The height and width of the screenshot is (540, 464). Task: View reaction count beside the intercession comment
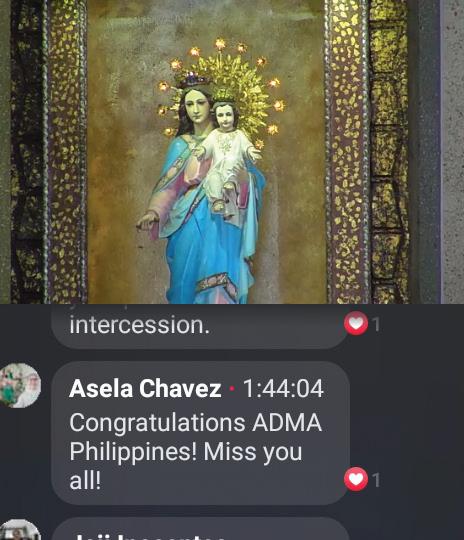click(x=377, y=324)
